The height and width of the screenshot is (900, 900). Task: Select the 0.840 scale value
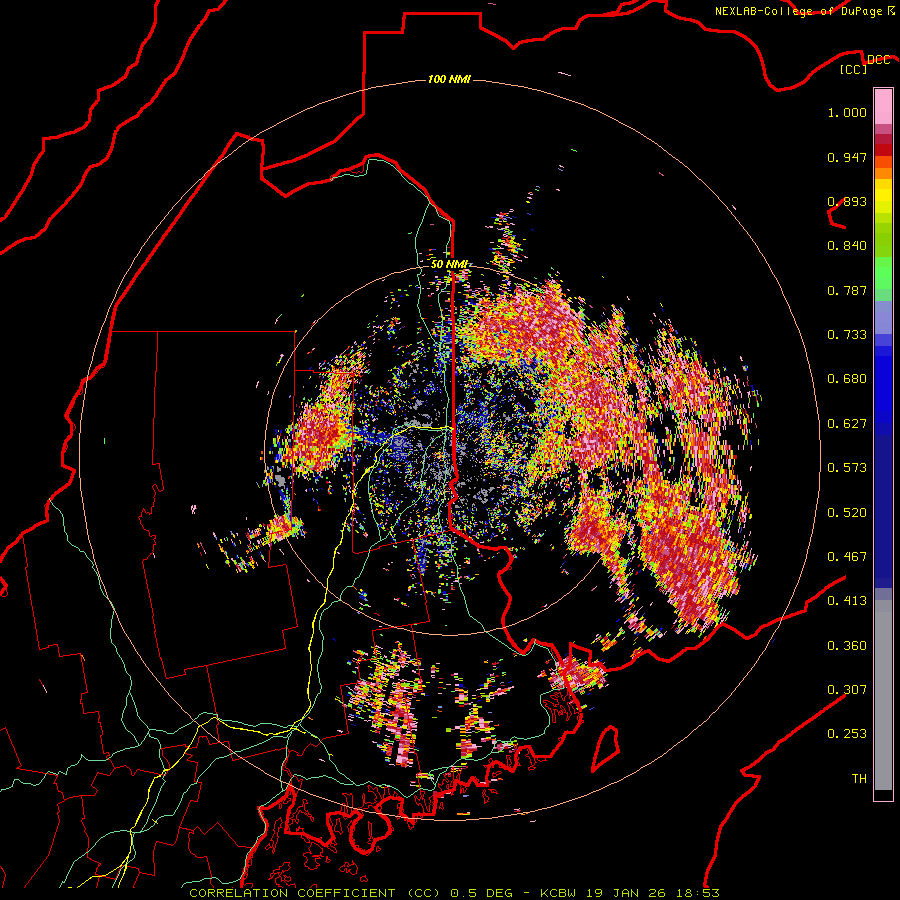click(x=847, y=246)
